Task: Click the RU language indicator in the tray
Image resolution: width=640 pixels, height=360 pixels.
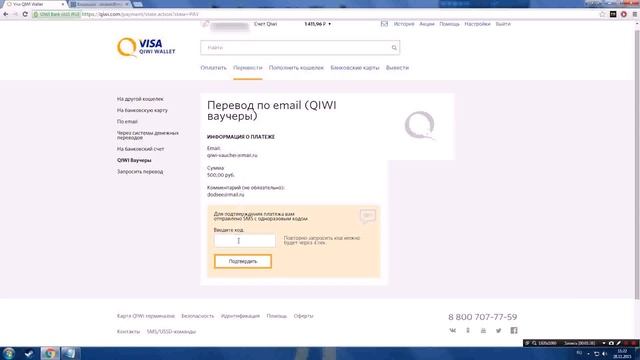Action: pos(579,353)
